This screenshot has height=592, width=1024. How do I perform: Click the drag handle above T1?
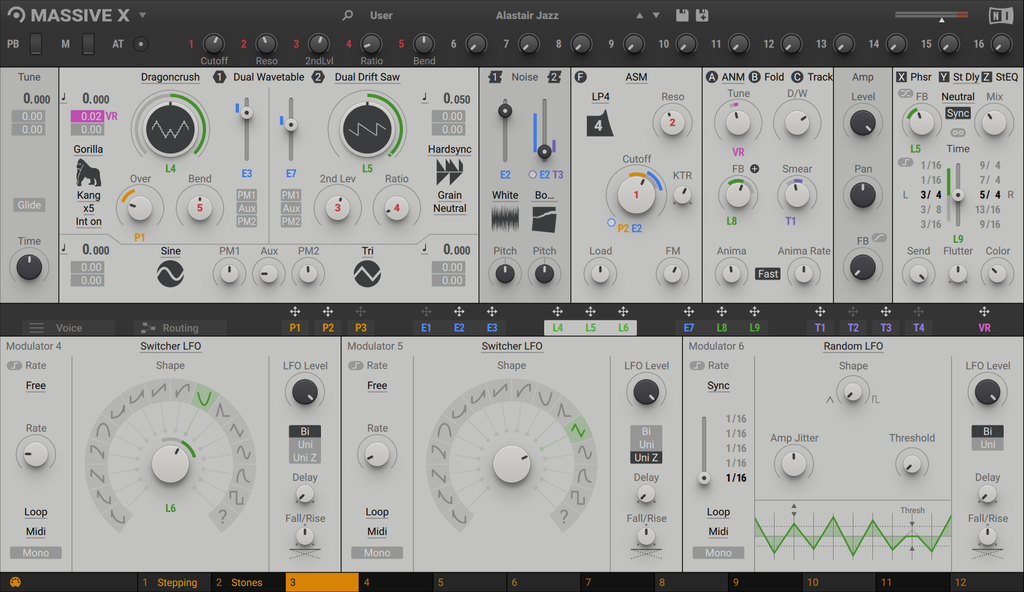click(x=820, y=312)
